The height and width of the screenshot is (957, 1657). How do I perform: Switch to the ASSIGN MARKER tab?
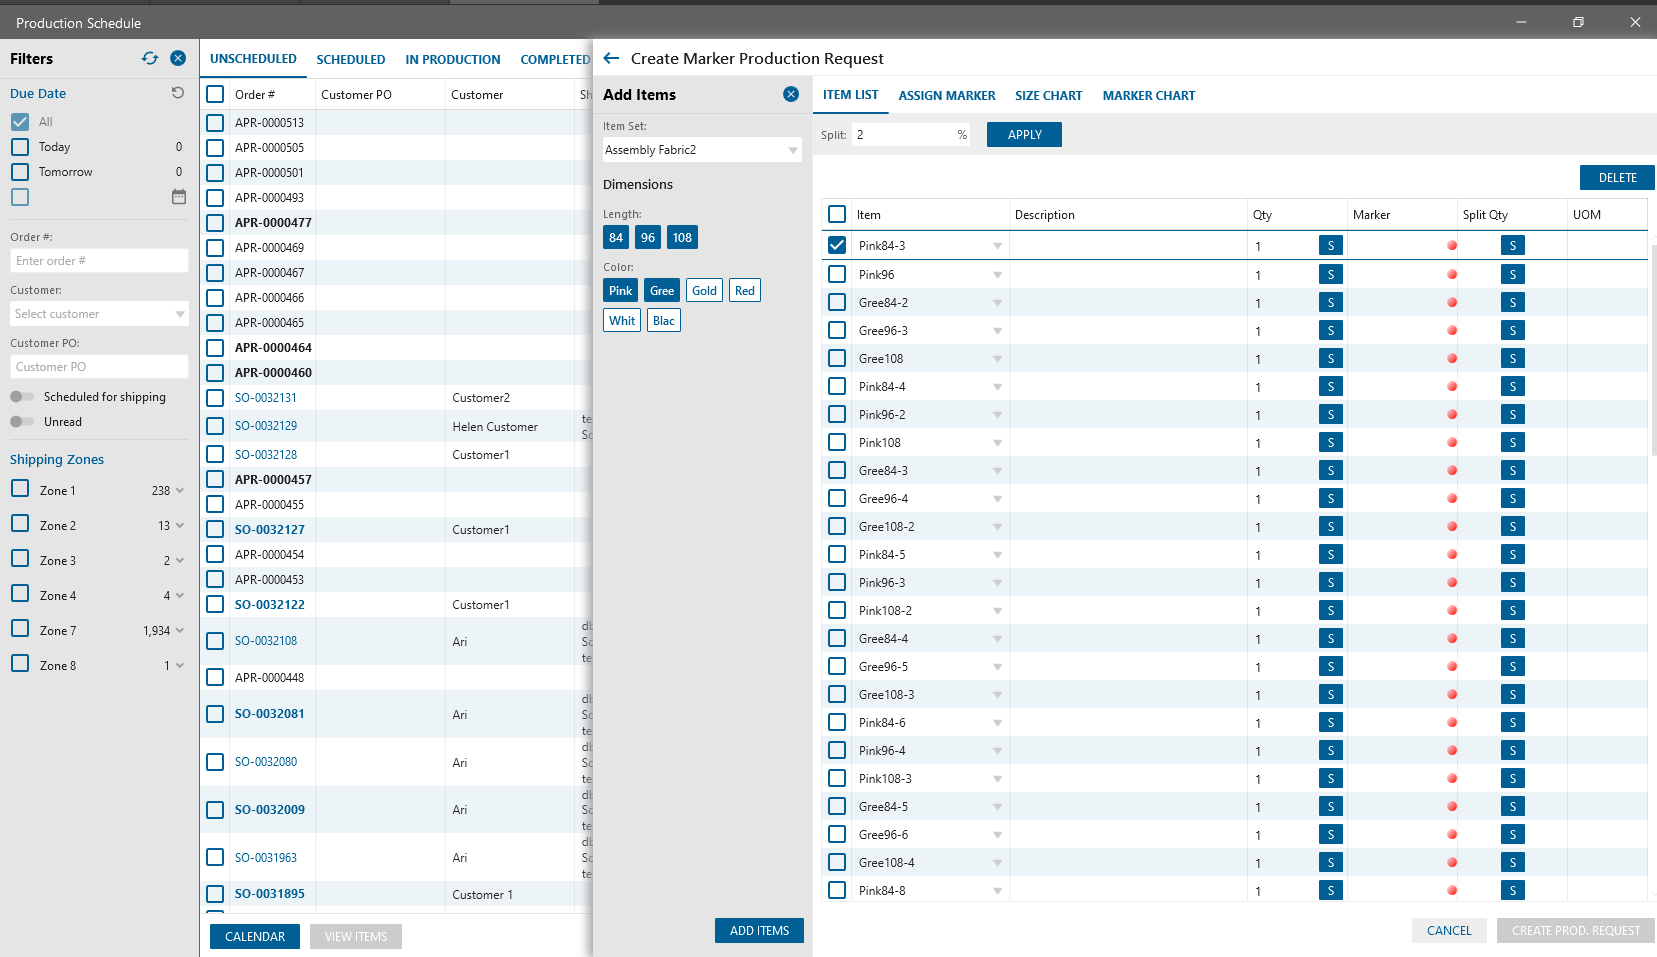click(x=947, y=95)
